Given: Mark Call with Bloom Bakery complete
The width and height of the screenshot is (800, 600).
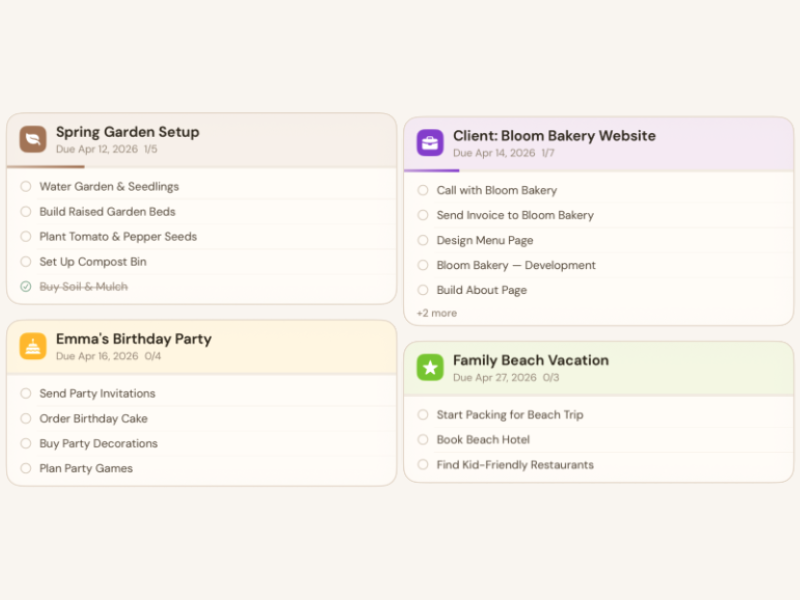Looking at the screenshot, I should pyautogui.click(x=423, y=190).
